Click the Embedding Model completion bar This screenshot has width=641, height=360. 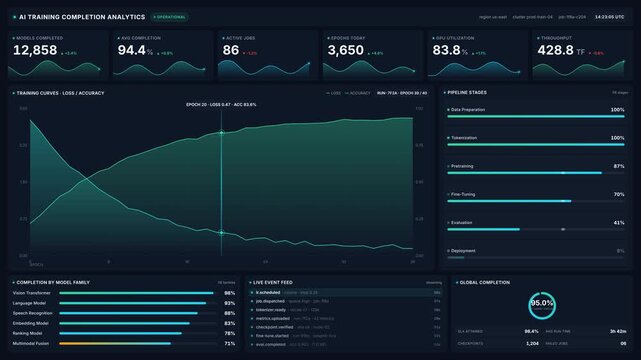pyautogui.click(x=138, y=323)
